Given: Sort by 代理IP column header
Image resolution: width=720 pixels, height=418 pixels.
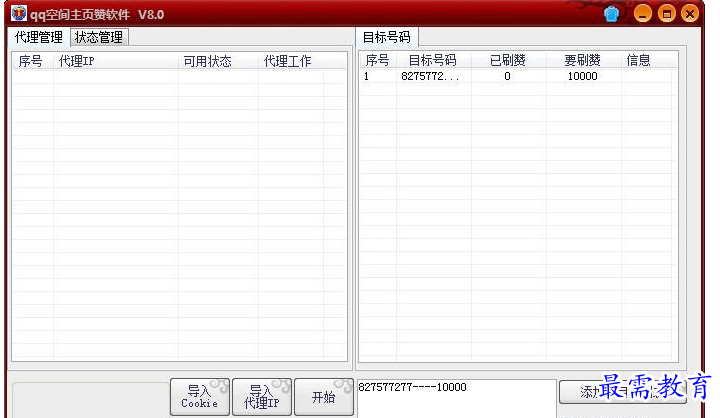Looking at the screenshot, I should click(116, 61).
